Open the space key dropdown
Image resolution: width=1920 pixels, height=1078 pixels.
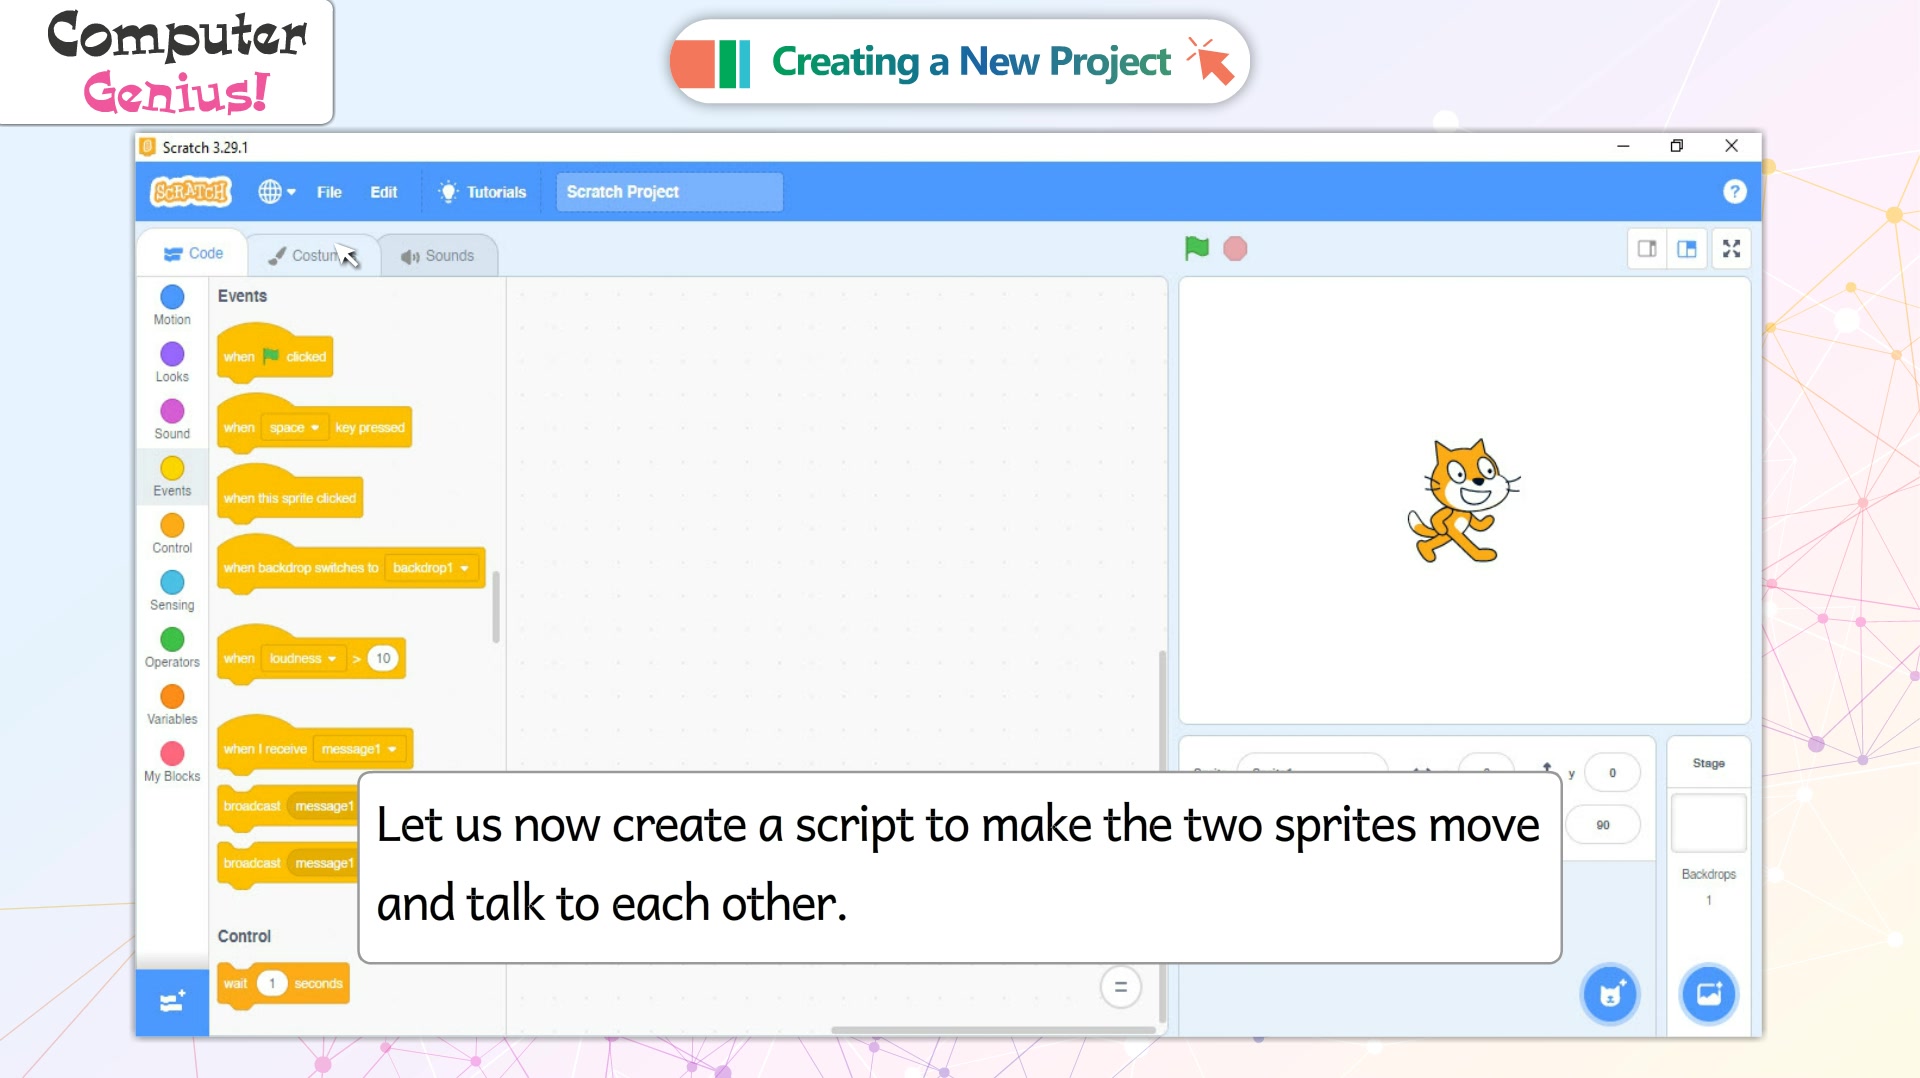[294, 428]
